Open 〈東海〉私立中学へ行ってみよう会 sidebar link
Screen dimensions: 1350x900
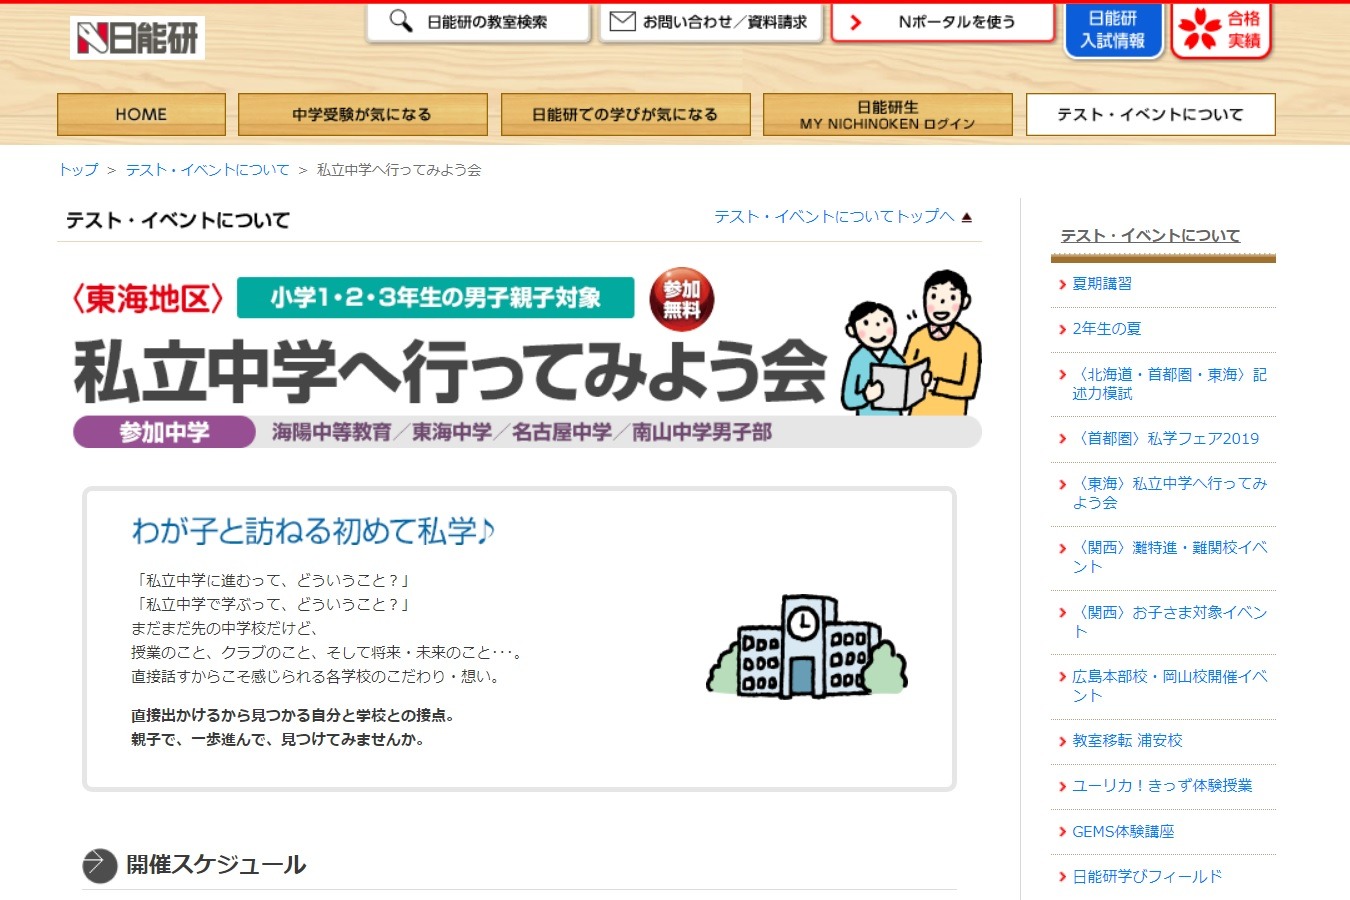[x=1169, y=493]
